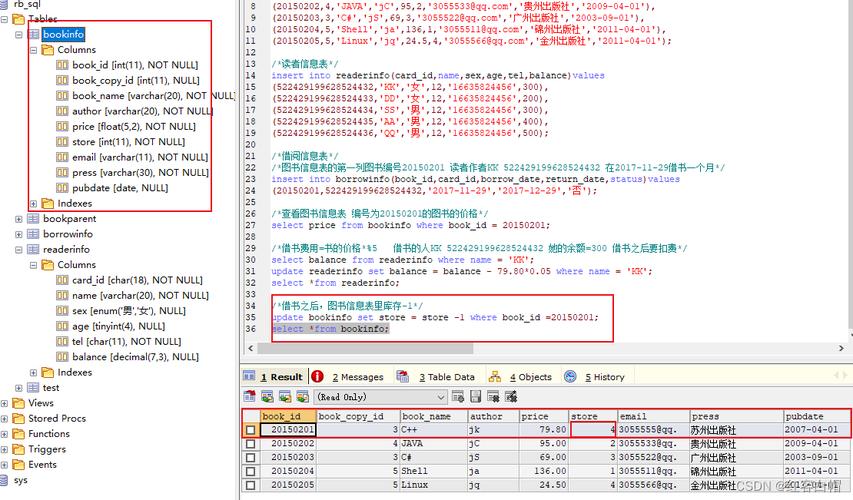Click the table icon beside bookparent
This screenshot has width=853, height=500.
[34, 219]
